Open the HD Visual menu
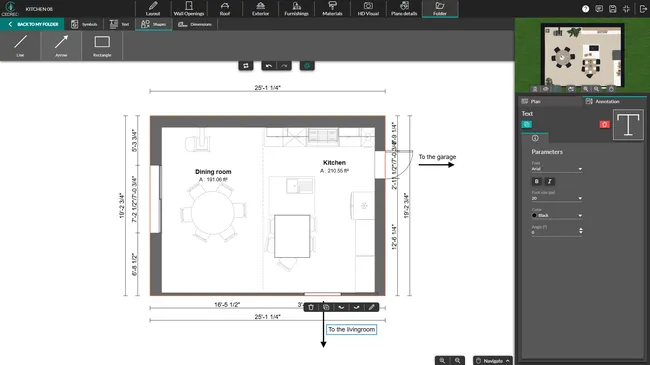This screenshot has height=365, width=650. coord(368,9)
